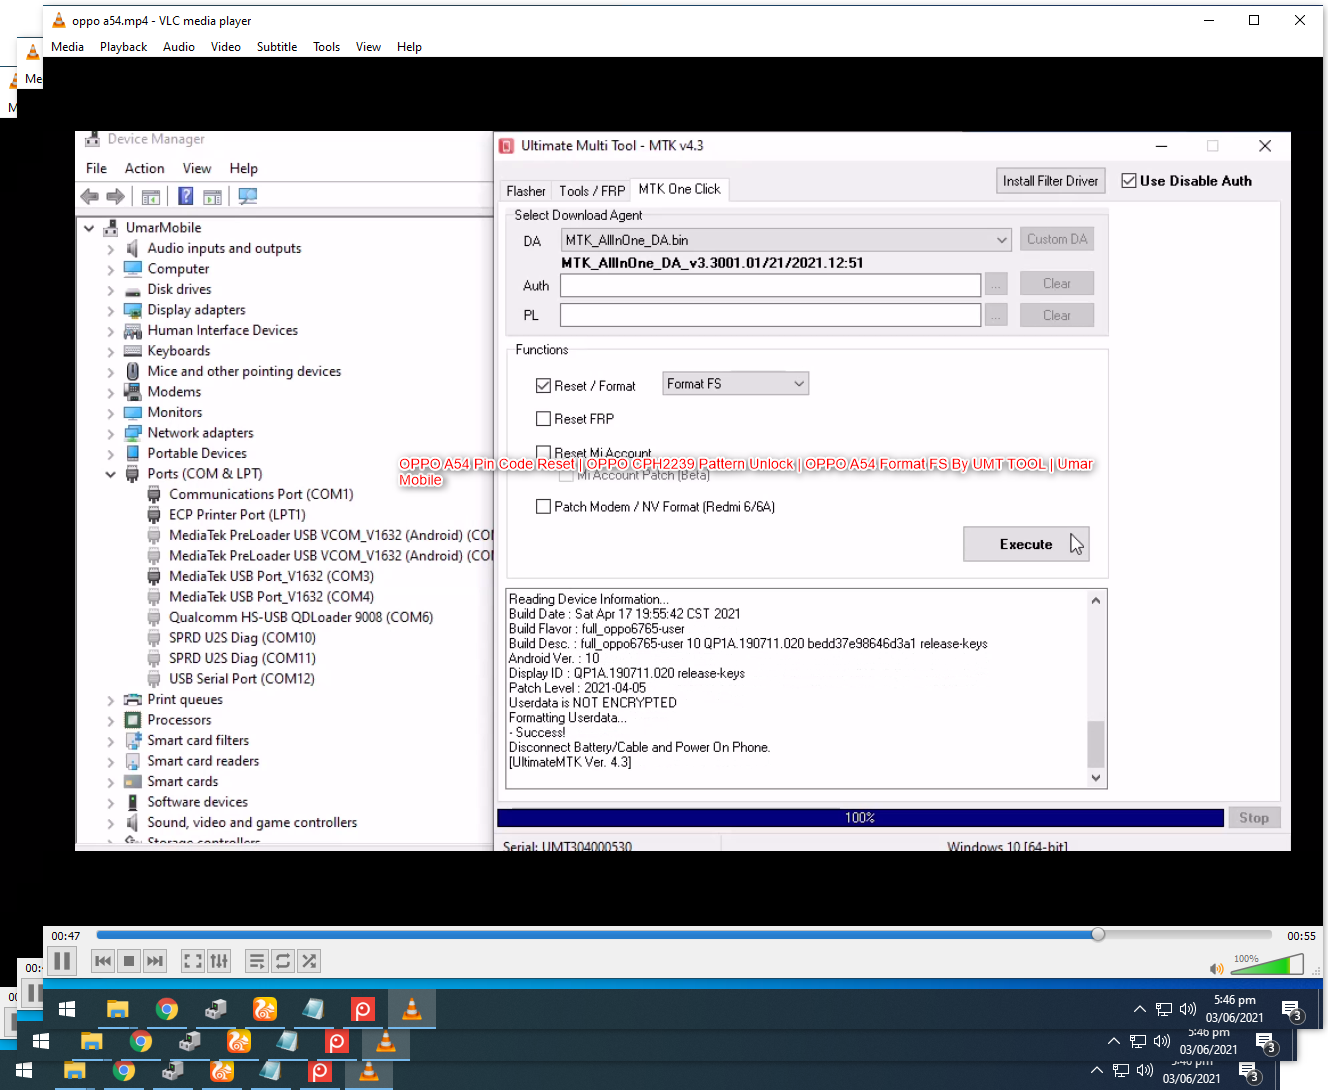The image size is (1328, 1090).
Task: Select Qualcomm HS-USB QDLoader 9008 (COM6)
Action: pyautogui.click(x=301, y=617)
